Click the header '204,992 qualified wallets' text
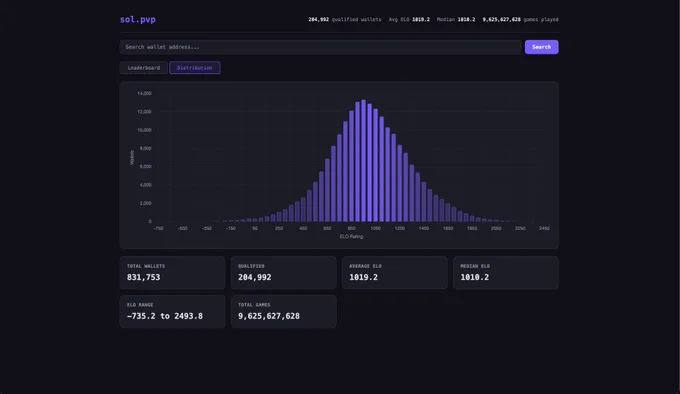680x394 pixels. 345,20
